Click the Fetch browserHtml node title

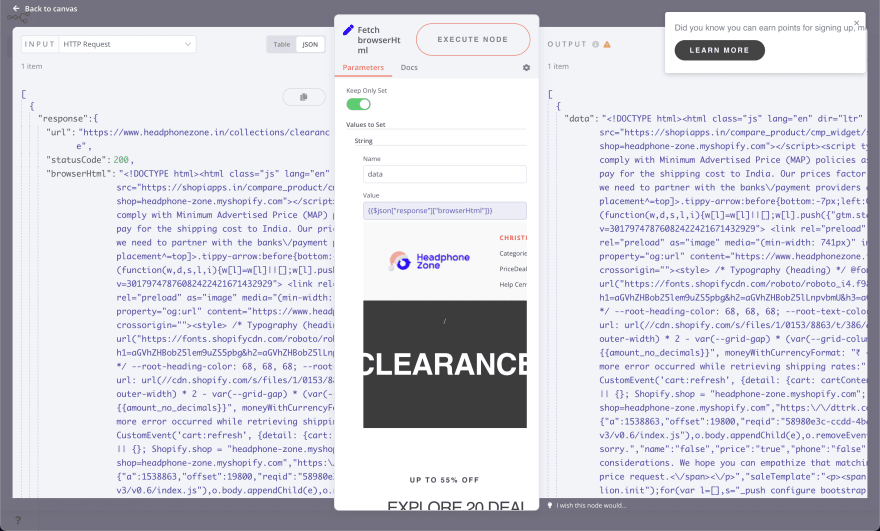click(x=379, y=40)
